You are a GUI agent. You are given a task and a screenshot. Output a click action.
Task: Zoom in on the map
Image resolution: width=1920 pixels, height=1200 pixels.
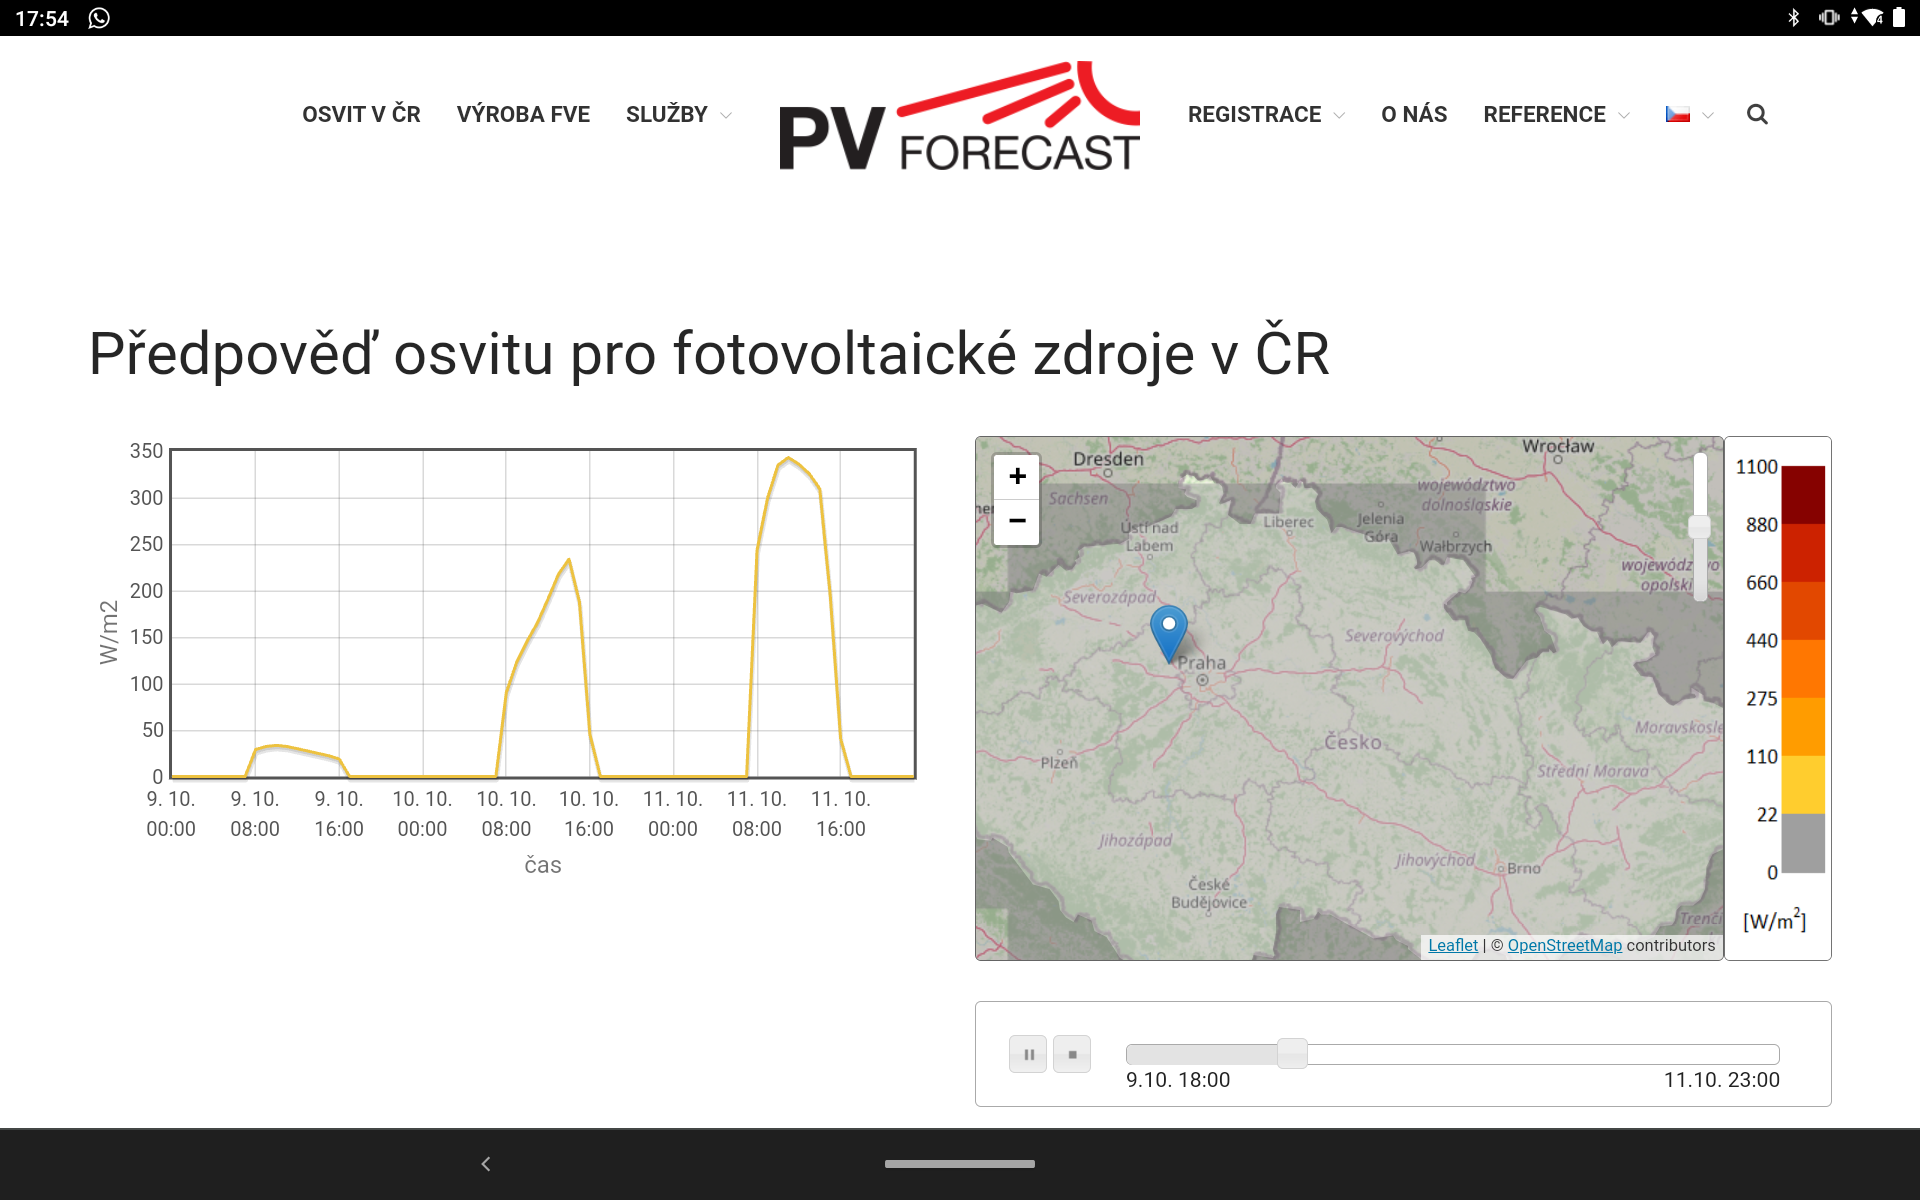1017,476
